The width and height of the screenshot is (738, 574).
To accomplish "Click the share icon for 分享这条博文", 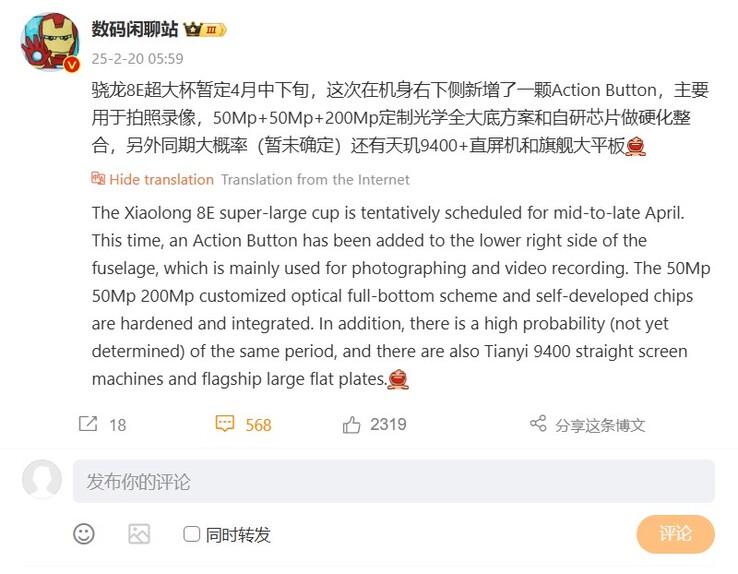I will pyautogui.click(x=538, y=423).
